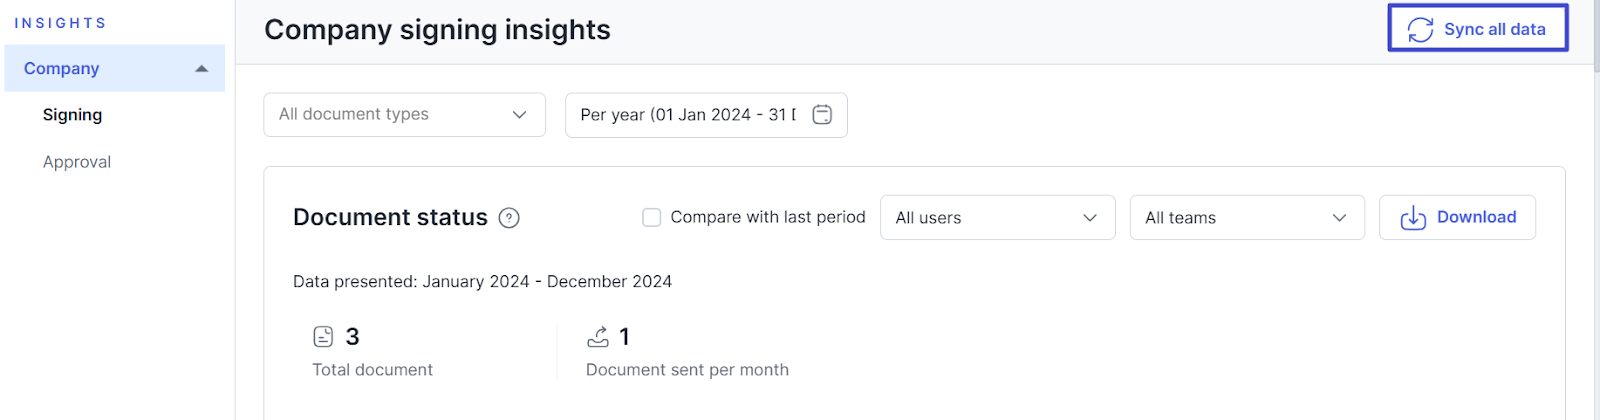Select the Company sidebar item
The height and width of the screenshot is (420, 1600).
click(x=62, y=69)
